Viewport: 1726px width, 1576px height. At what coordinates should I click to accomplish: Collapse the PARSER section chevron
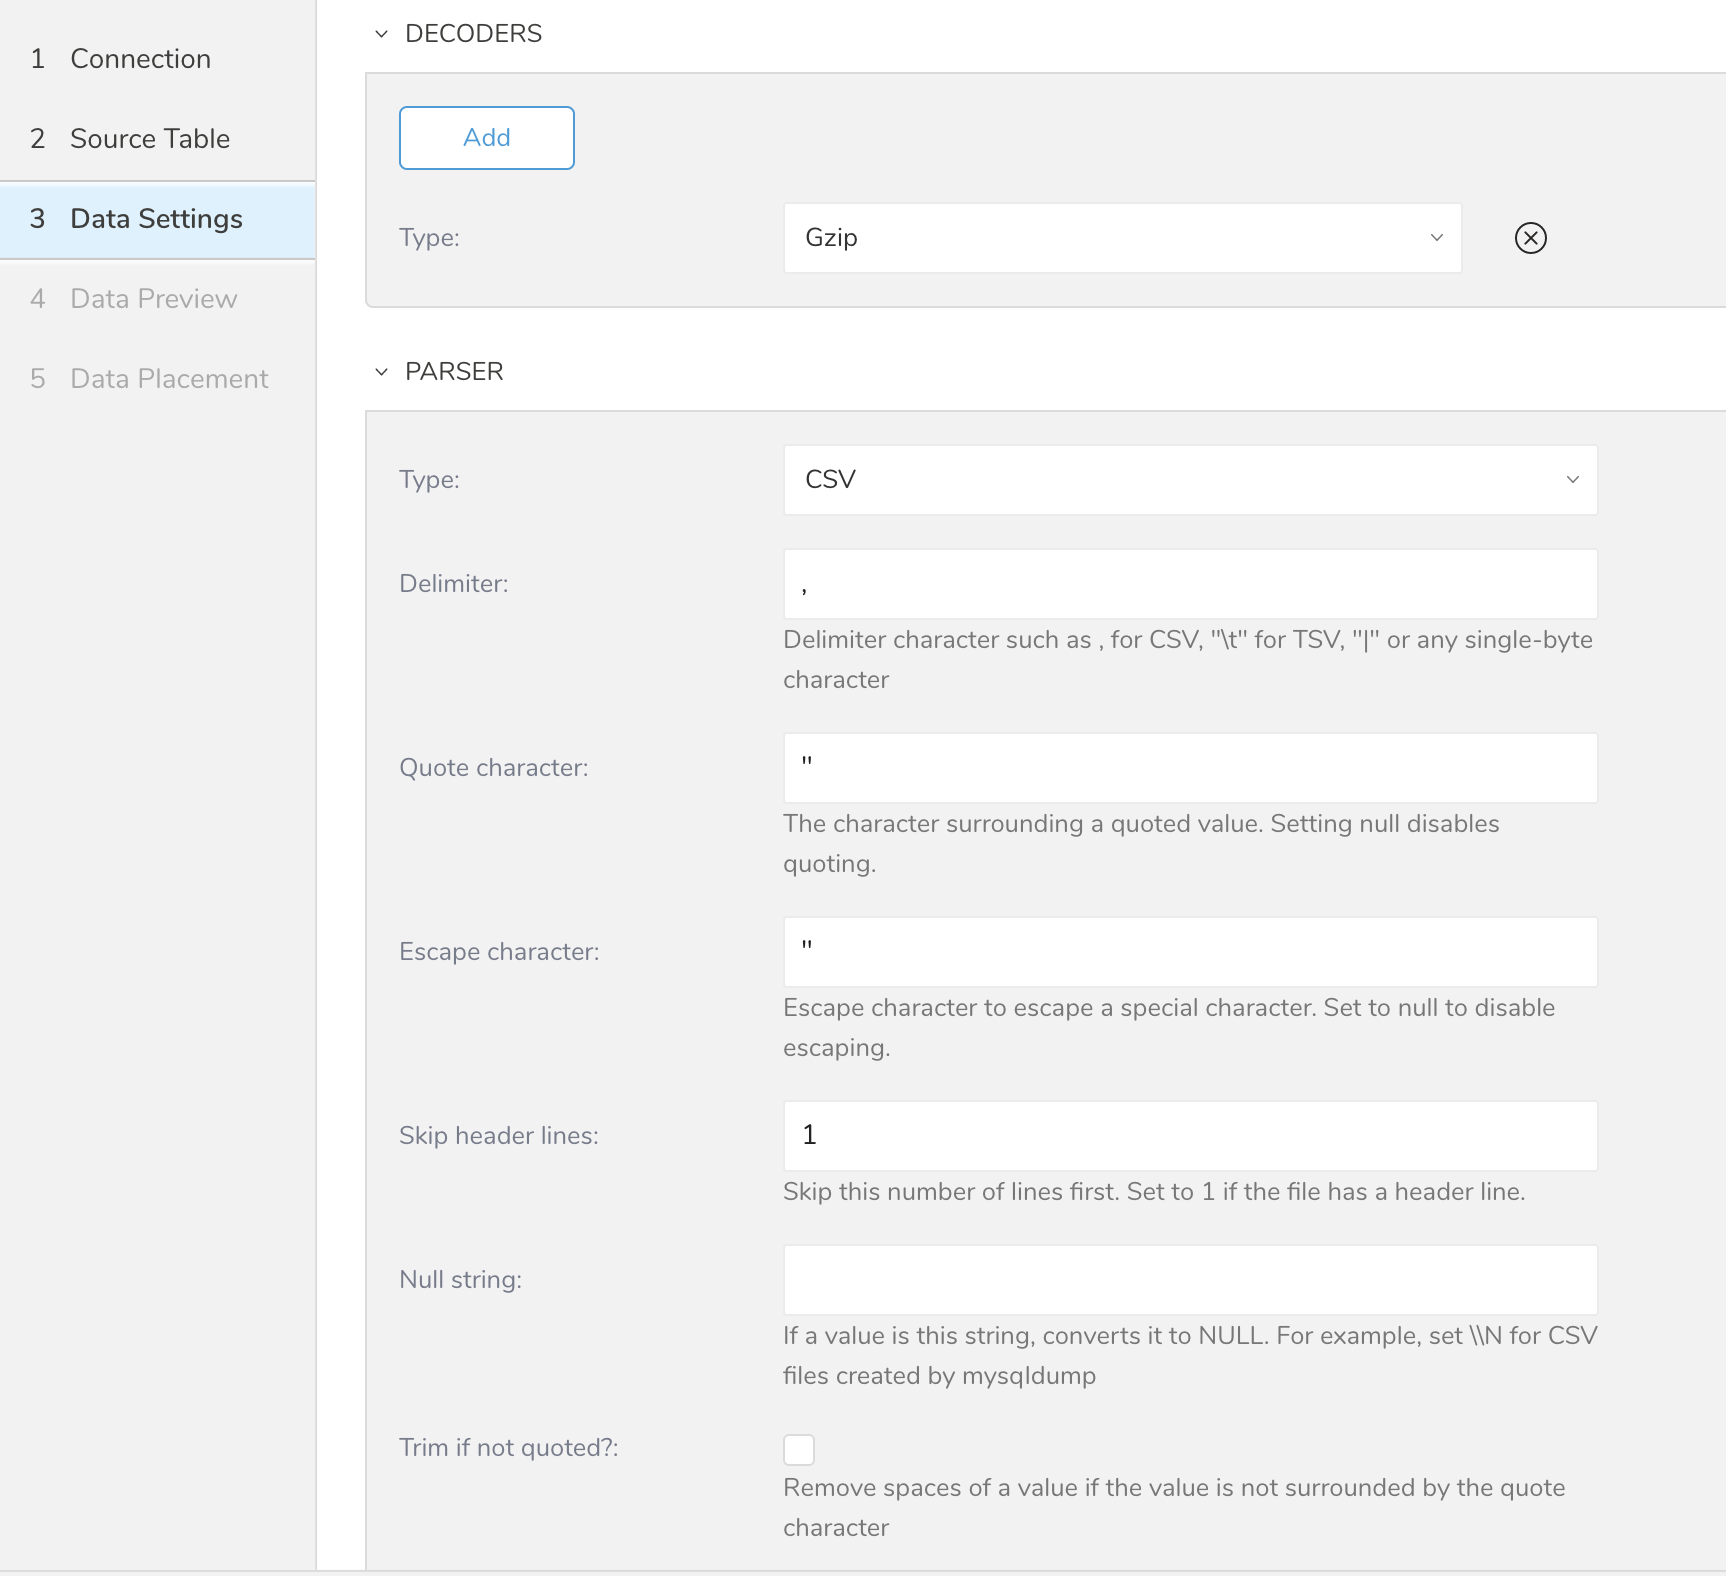(381, 372)
